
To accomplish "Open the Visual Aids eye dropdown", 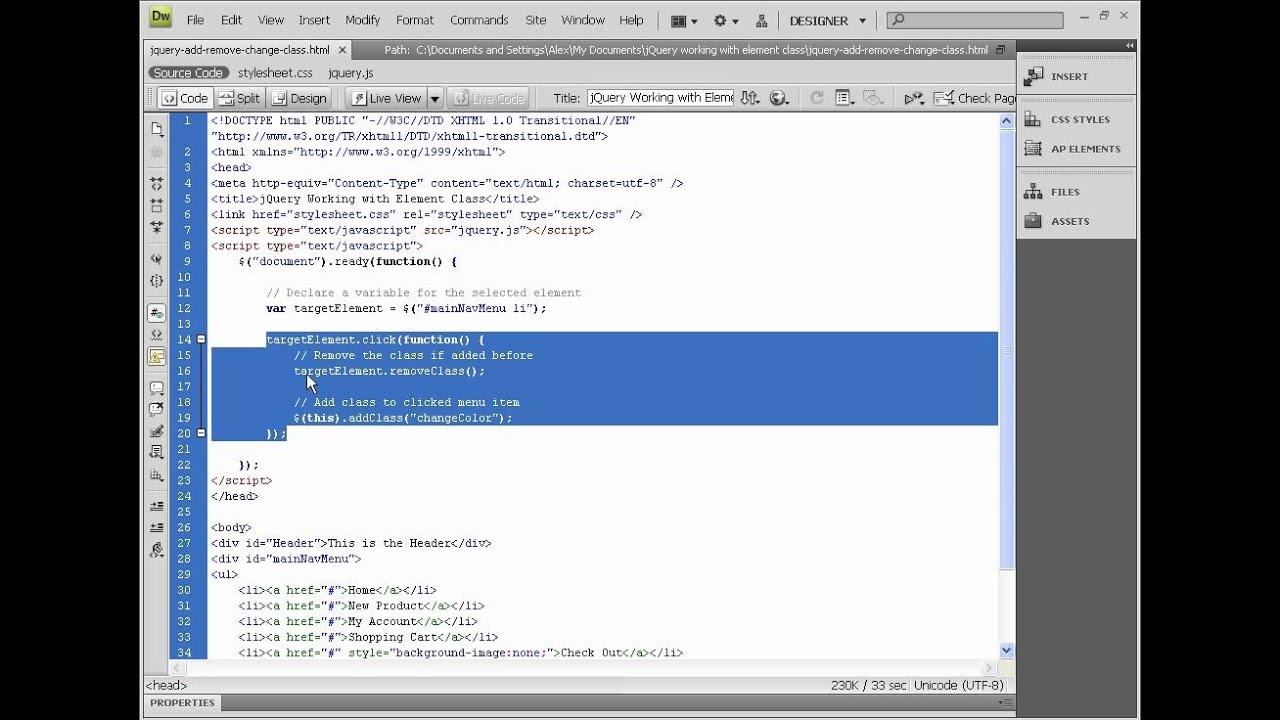I will [x=875, y=98].
